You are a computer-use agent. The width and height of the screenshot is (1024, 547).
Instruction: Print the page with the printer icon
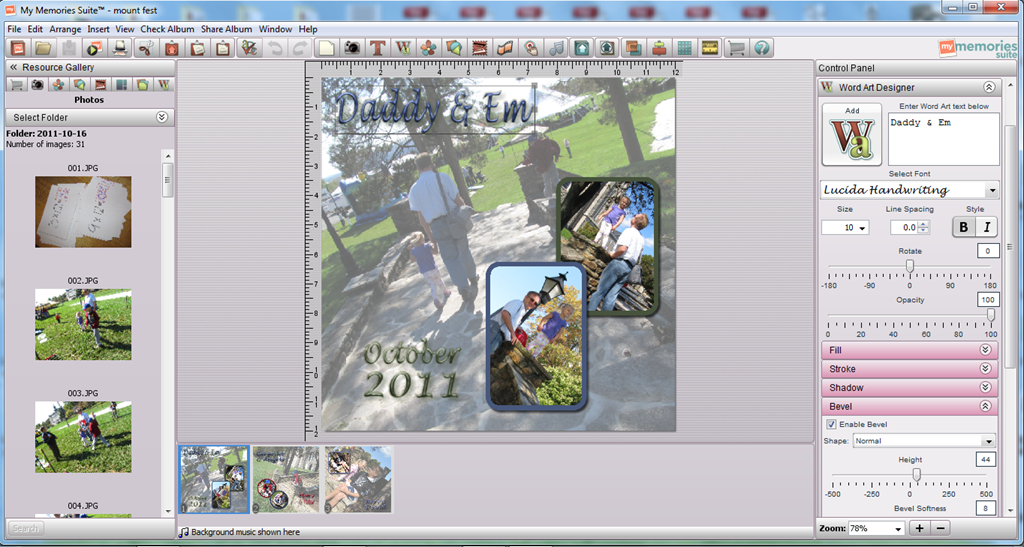pyautogui.click(x=120, y=48)
